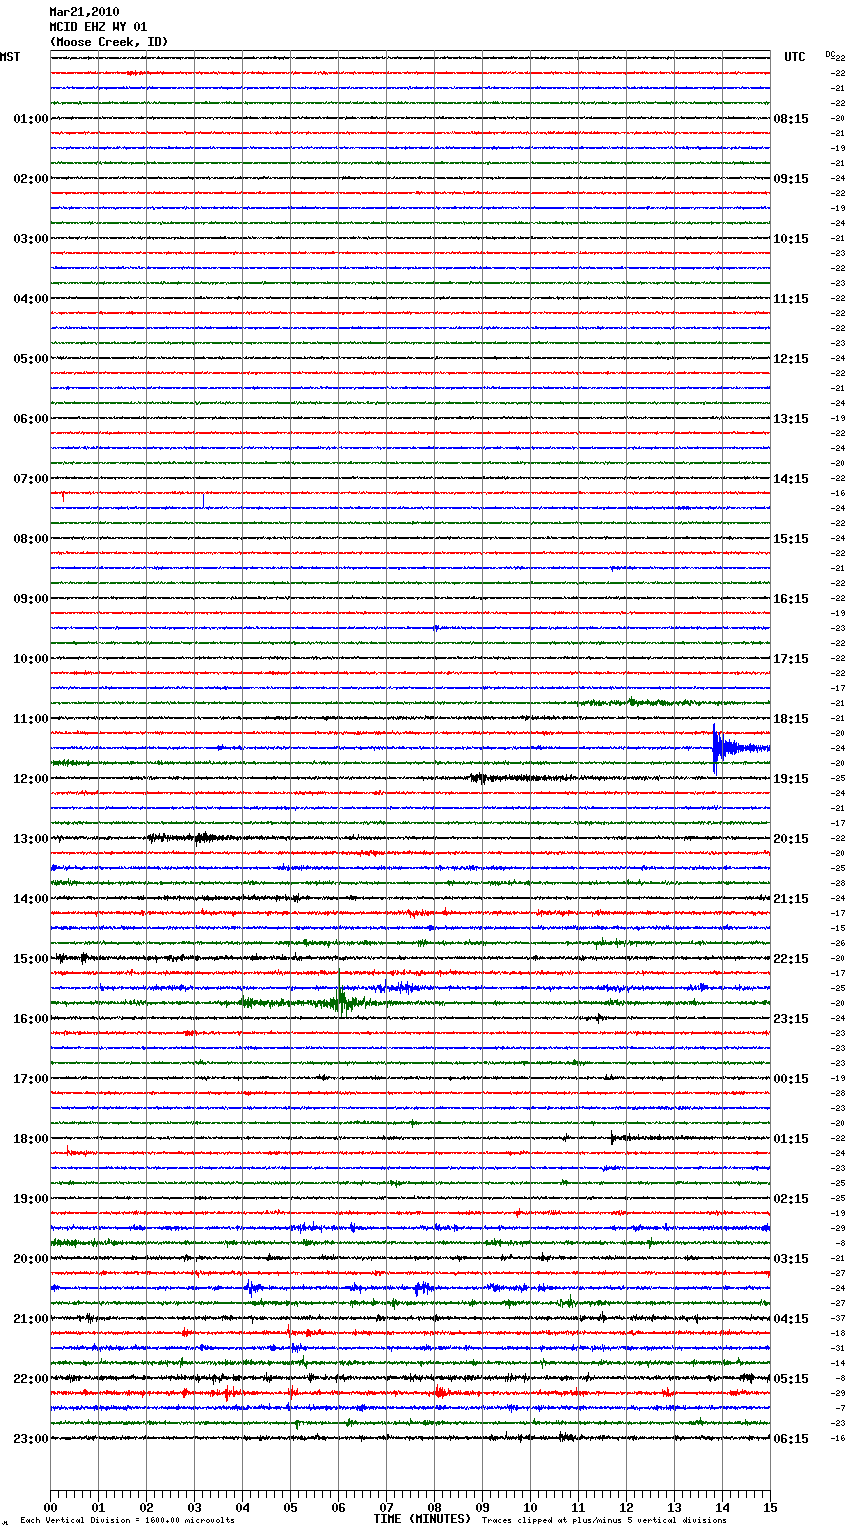850x1534 pixels.
Task: Click the 15:00 MST time label
Action: click(x=30, y=959)
